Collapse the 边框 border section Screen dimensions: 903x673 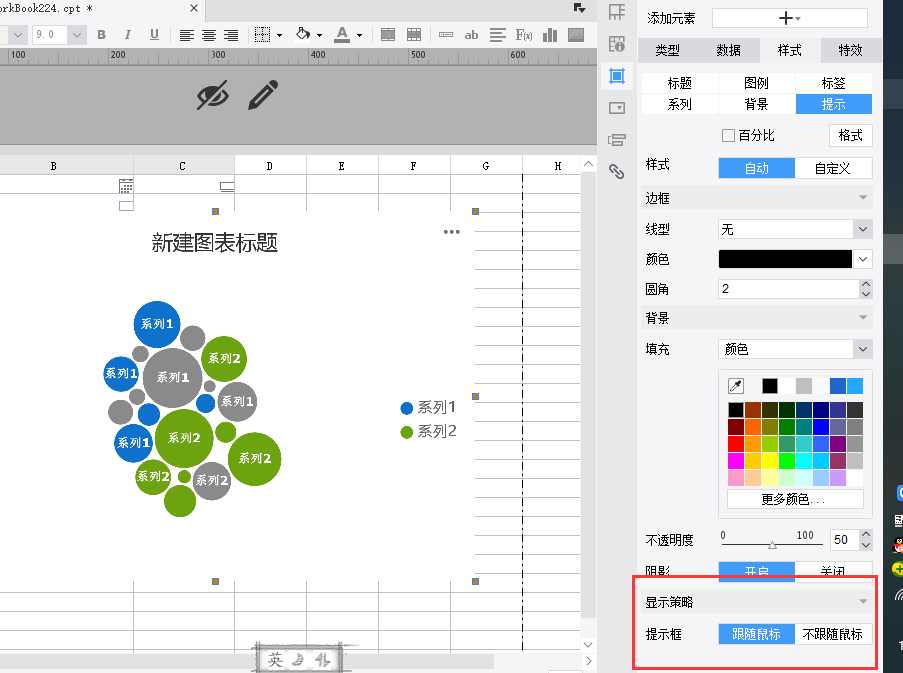pos(862,198)
